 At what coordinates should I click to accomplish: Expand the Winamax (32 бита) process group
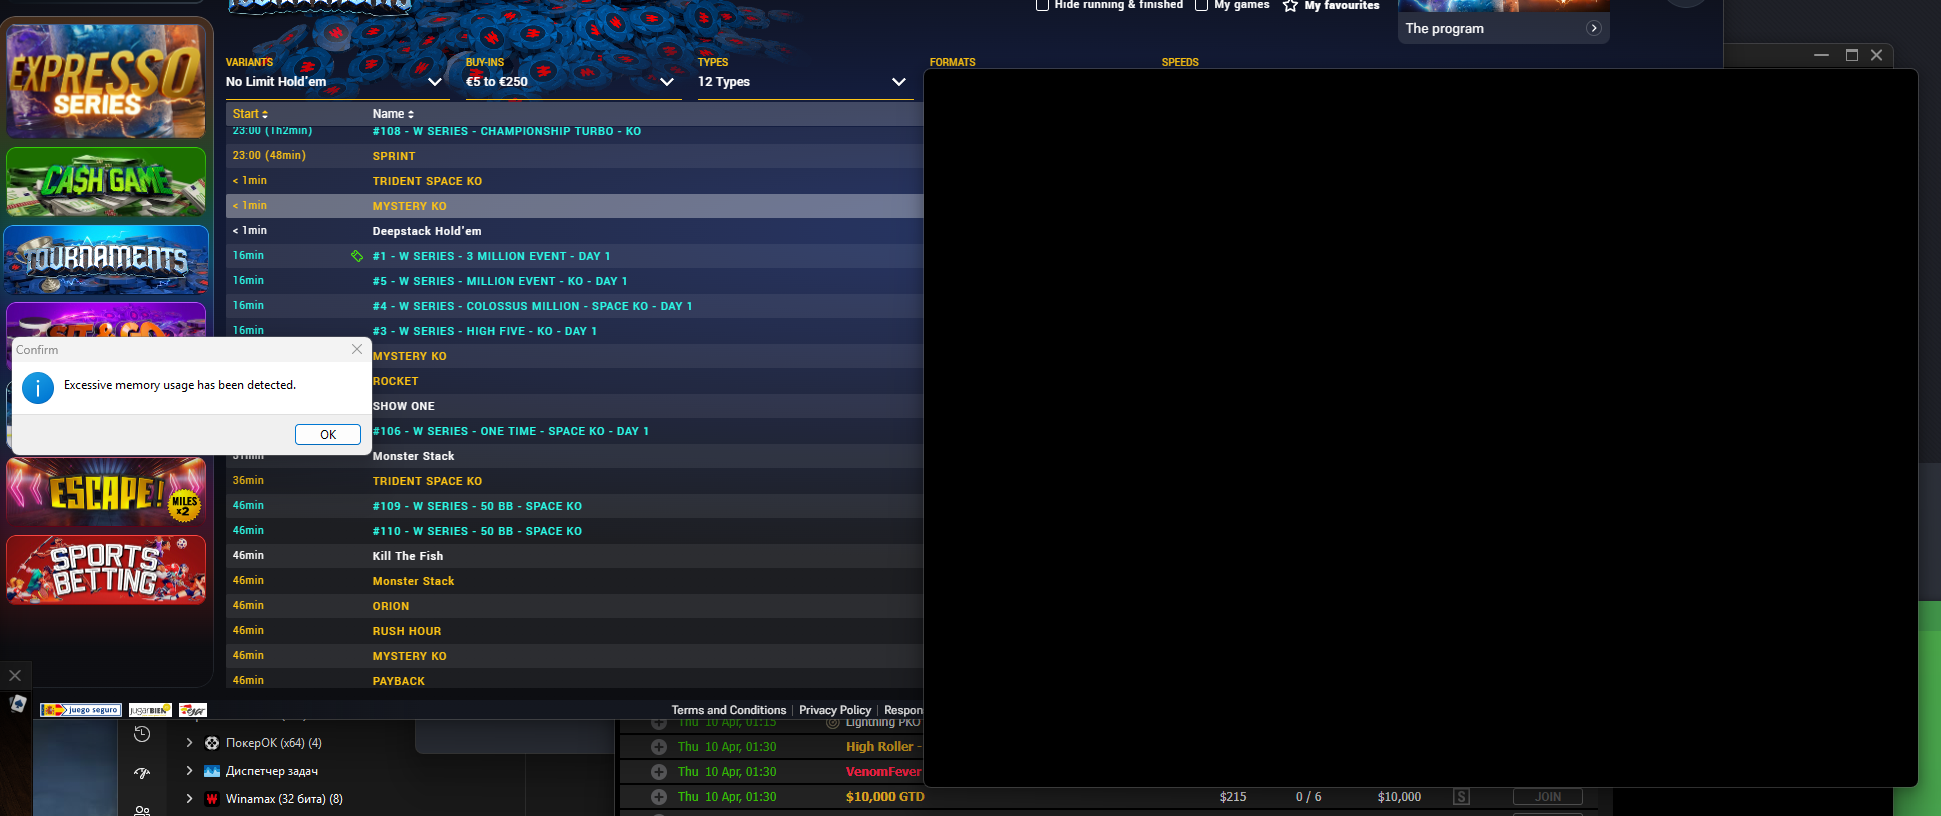pos(189,799)
